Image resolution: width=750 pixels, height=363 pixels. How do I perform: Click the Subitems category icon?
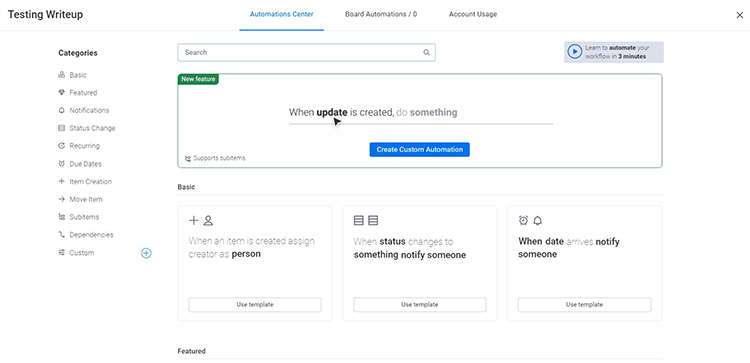tap(61, 217)
